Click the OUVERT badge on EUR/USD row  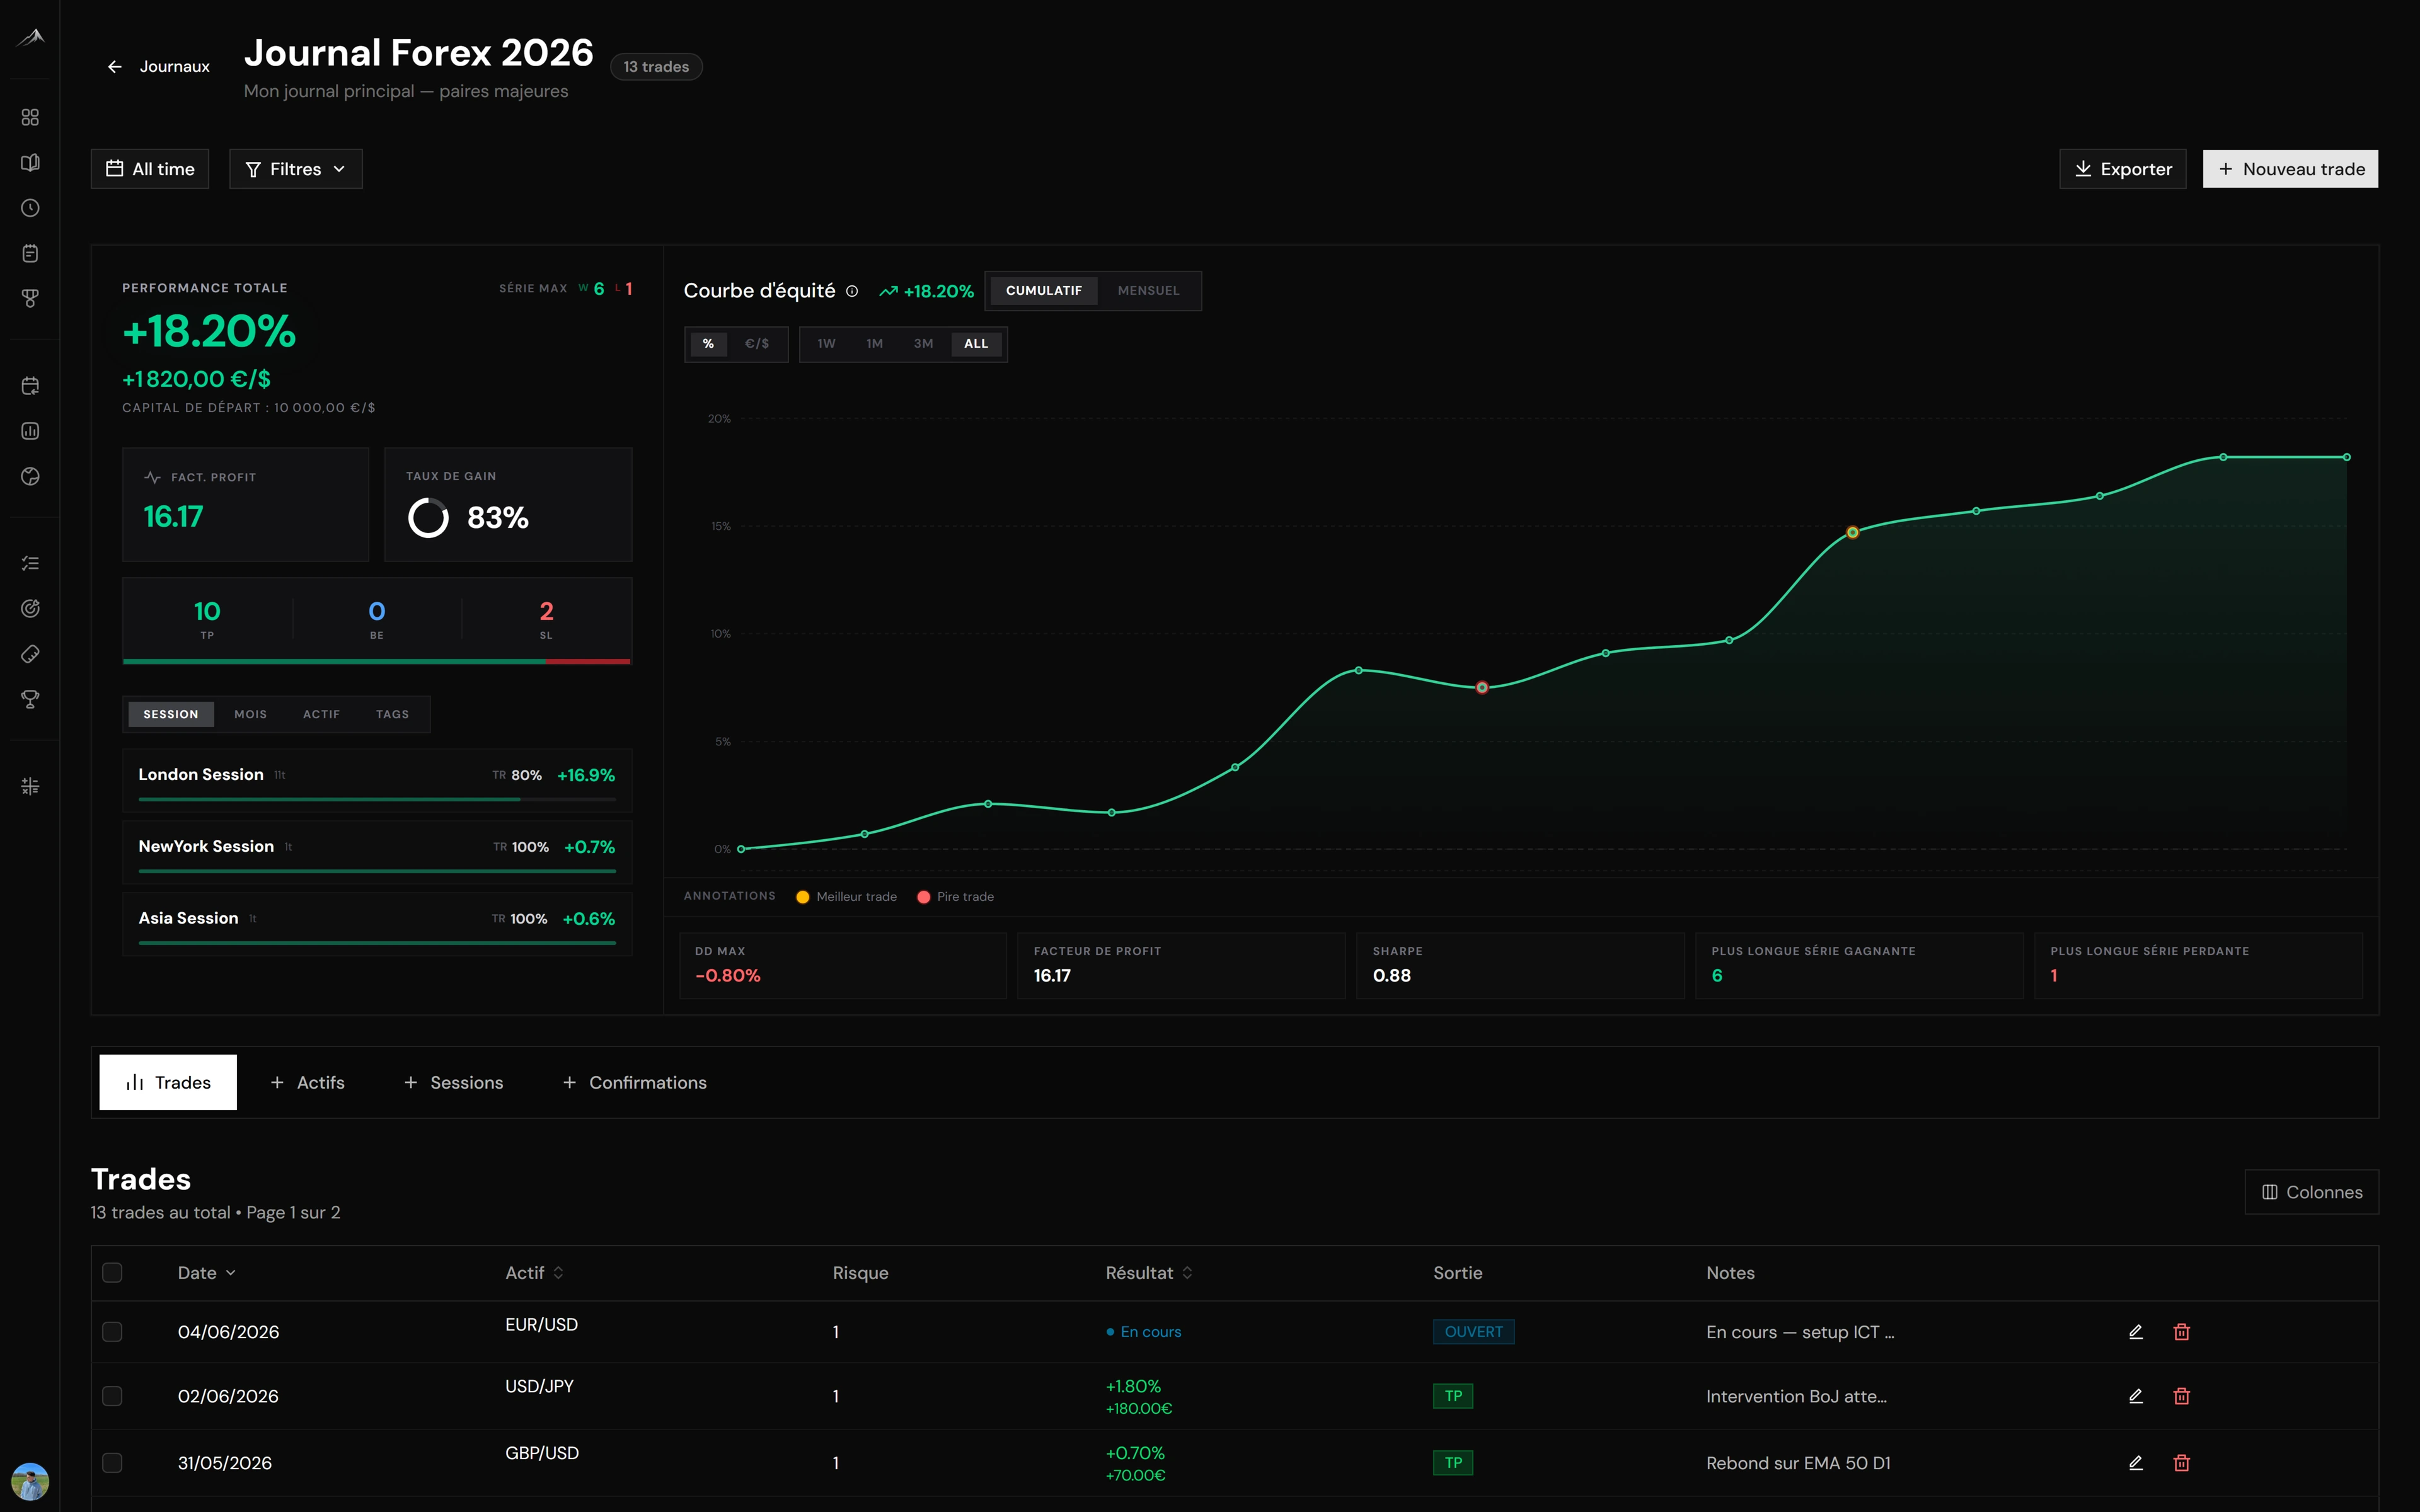coord(1473,1332)
